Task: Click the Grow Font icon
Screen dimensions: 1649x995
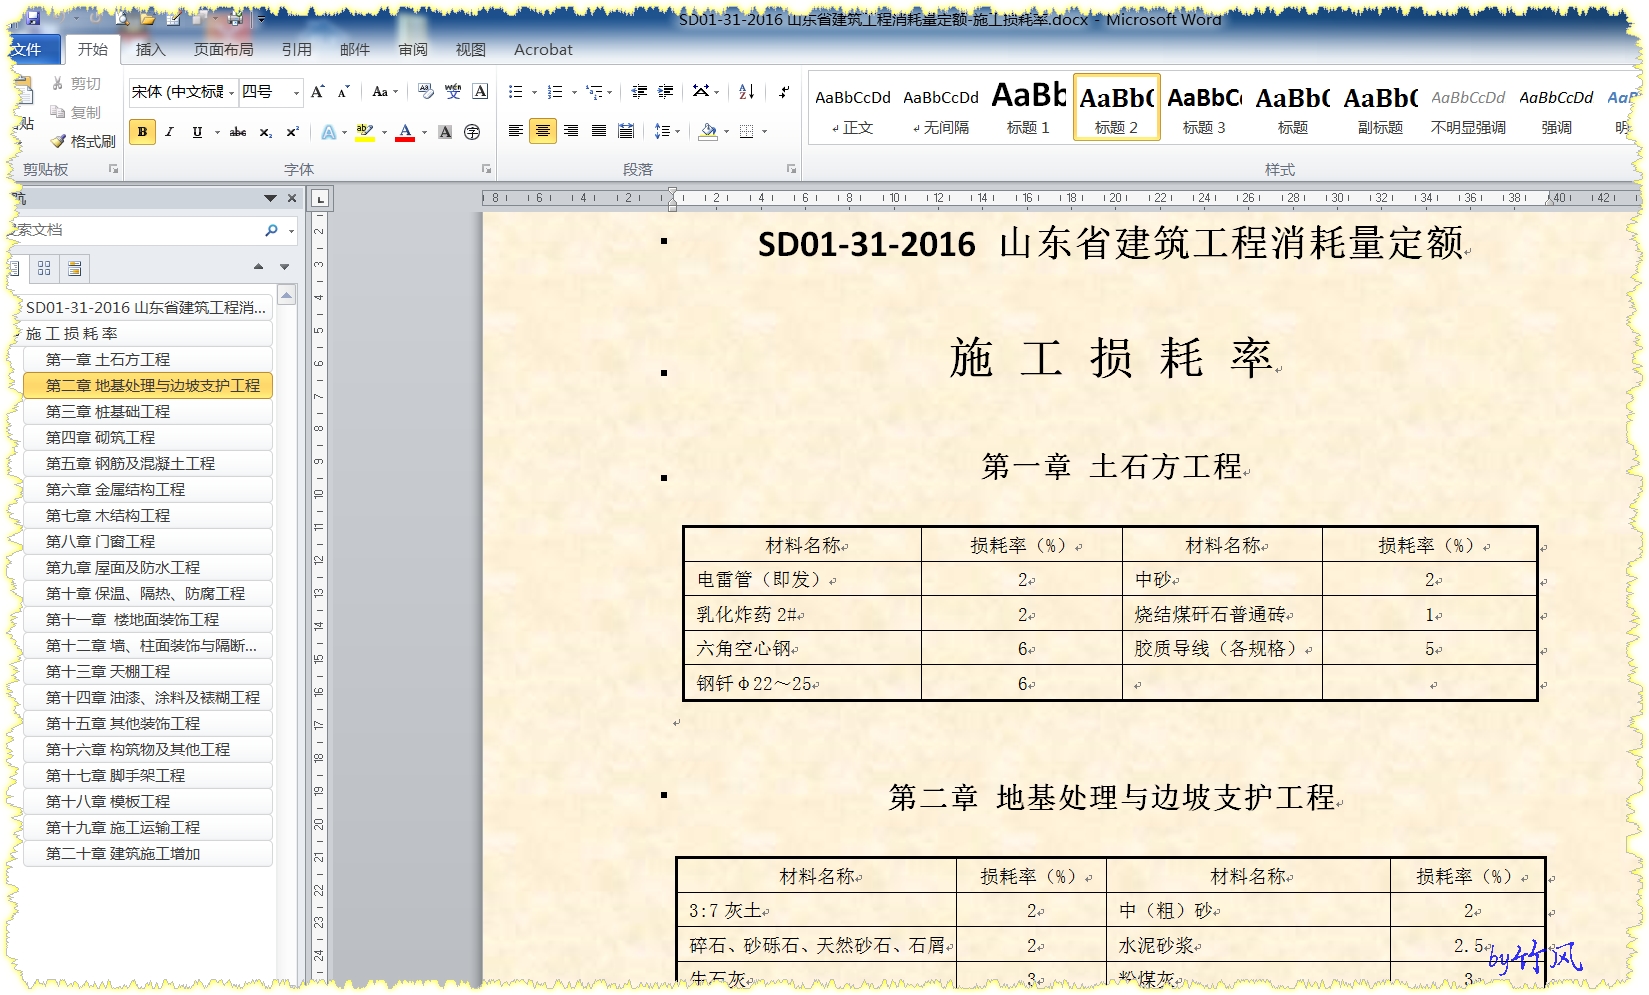Action: 317,92
